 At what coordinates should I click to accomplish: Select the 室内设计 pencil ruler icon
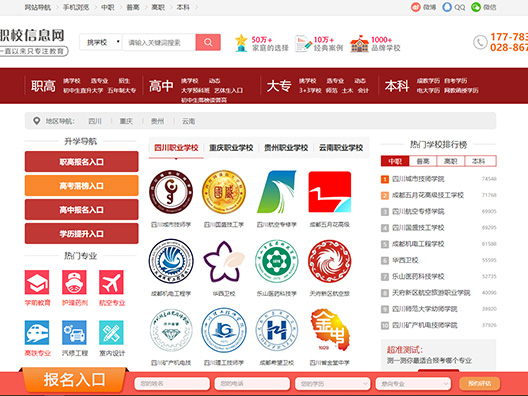(x=111, y=333)
